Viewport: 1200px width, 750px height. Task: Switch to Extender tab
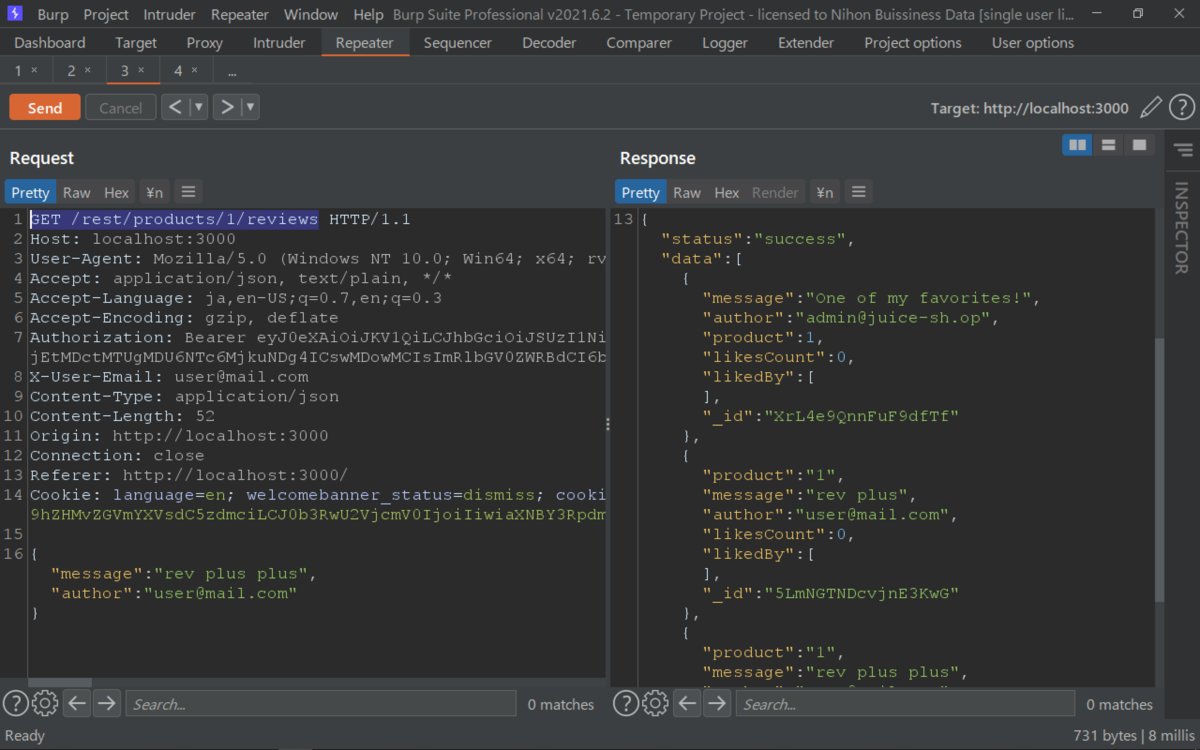(x=806, y=43)
